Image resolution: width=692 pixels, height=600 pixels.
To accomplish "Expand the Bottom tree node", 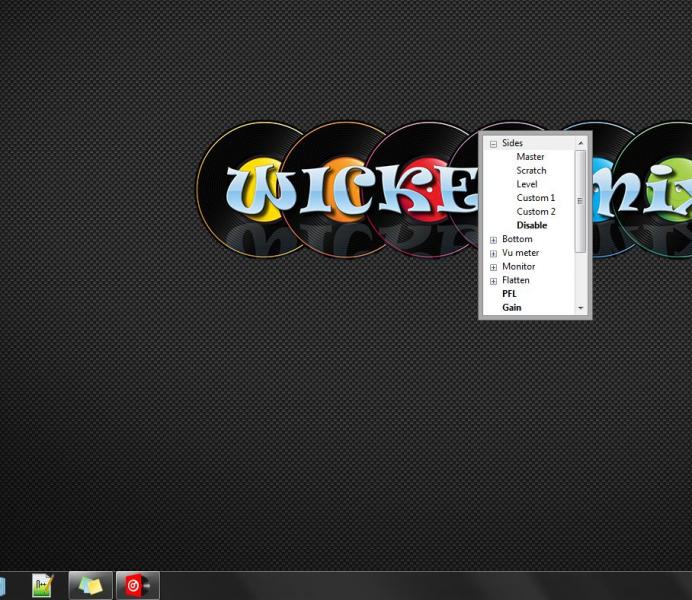I will pos(493,240).
